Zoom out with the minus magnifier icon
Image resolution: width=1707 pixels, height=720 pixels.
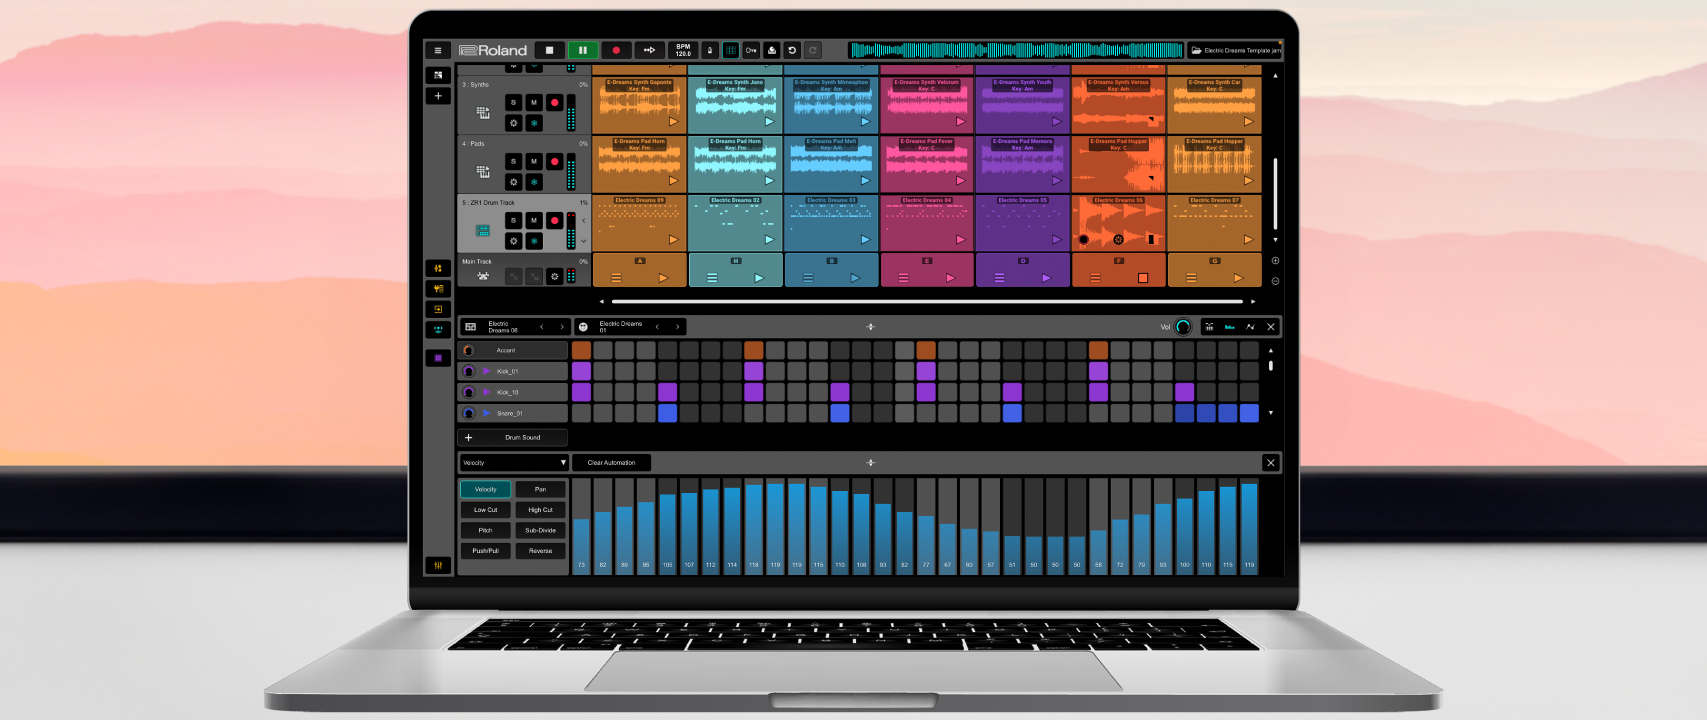click(x=1275, y=281)
